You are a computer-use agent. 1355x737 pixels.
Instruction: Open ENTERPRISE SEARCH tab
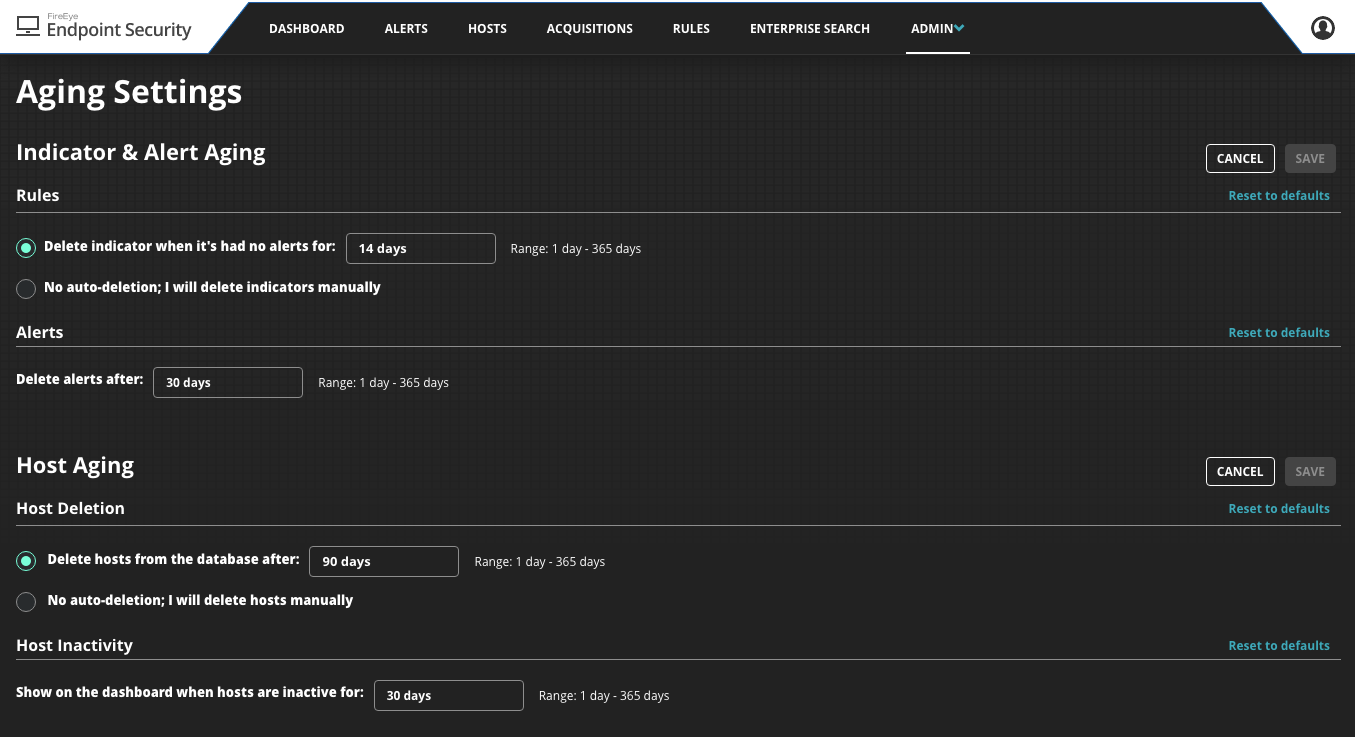pos(810,29)
